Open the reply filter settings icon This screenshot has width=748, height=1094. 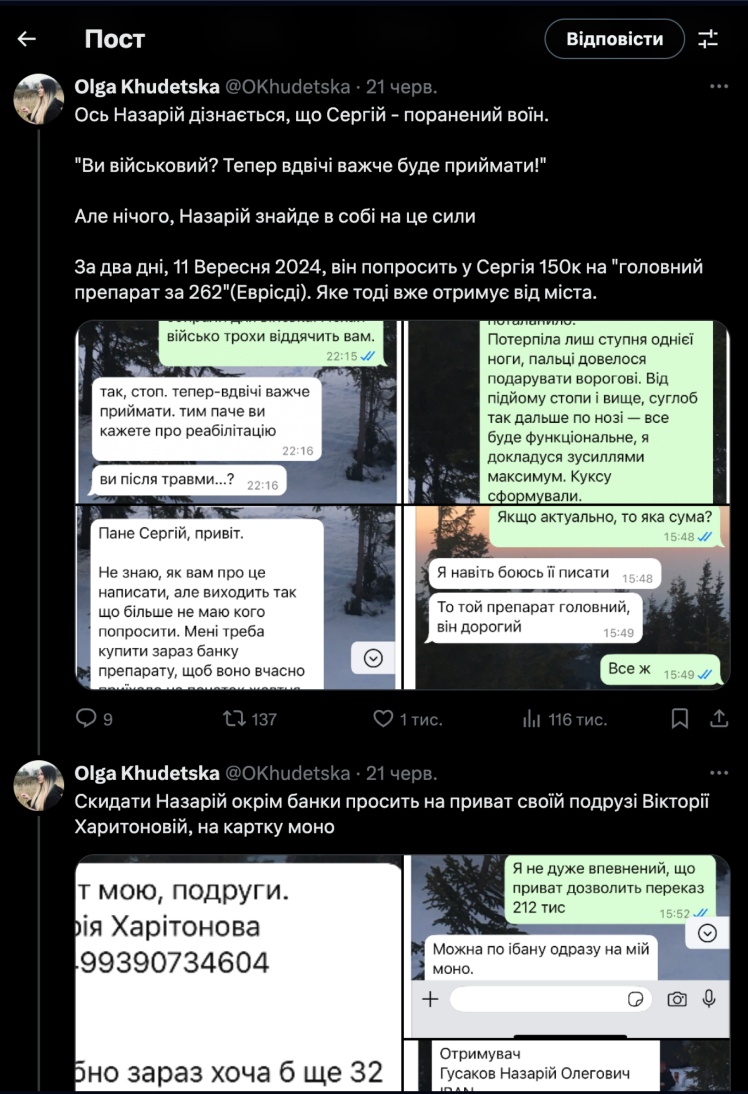coord(708,38)
